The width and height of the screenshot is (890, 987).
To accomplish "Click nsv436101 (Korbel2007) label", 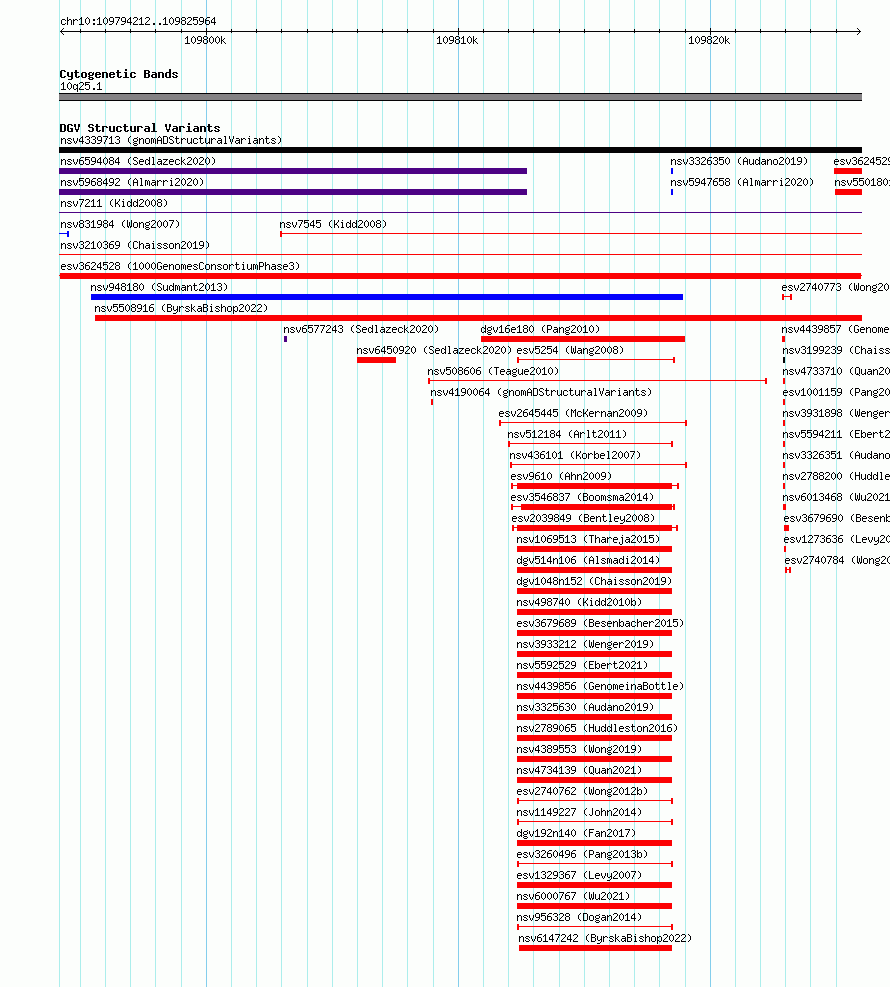I will tap(575, 455).
